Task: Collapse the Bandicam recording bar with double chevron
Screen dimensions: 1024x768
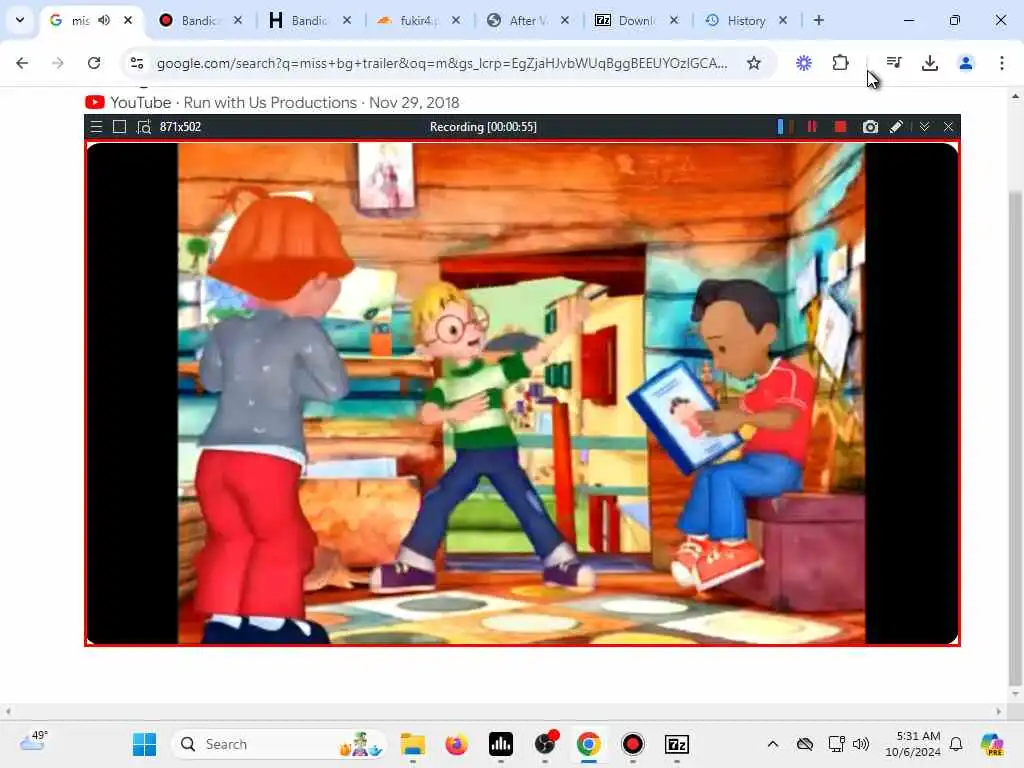Action: point(924,127)
